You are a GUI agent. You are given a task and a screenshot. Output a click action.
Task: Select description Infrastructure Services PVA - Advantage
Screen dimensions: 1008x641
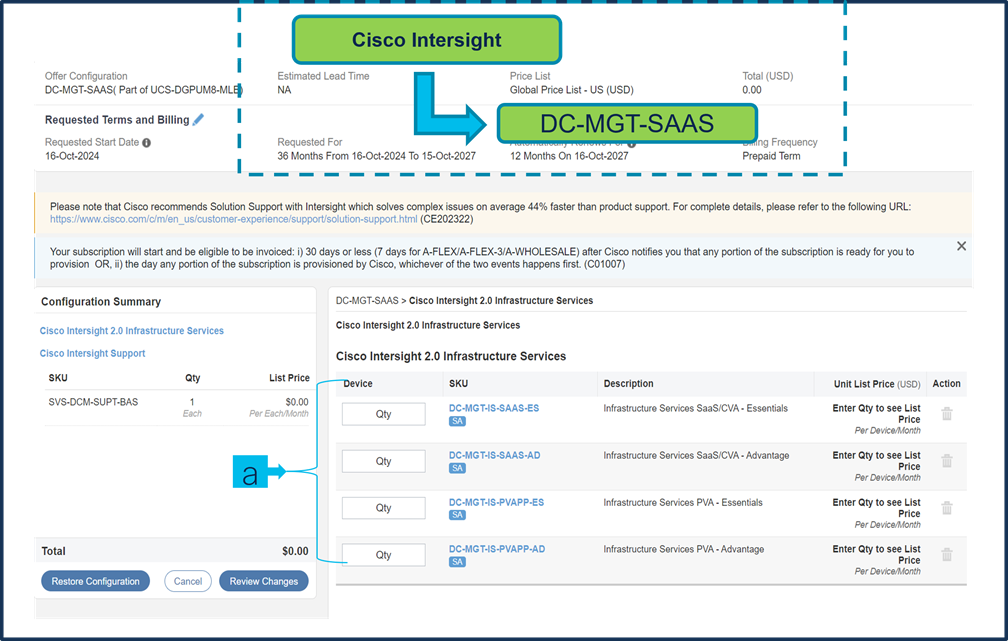coord(683,549)
